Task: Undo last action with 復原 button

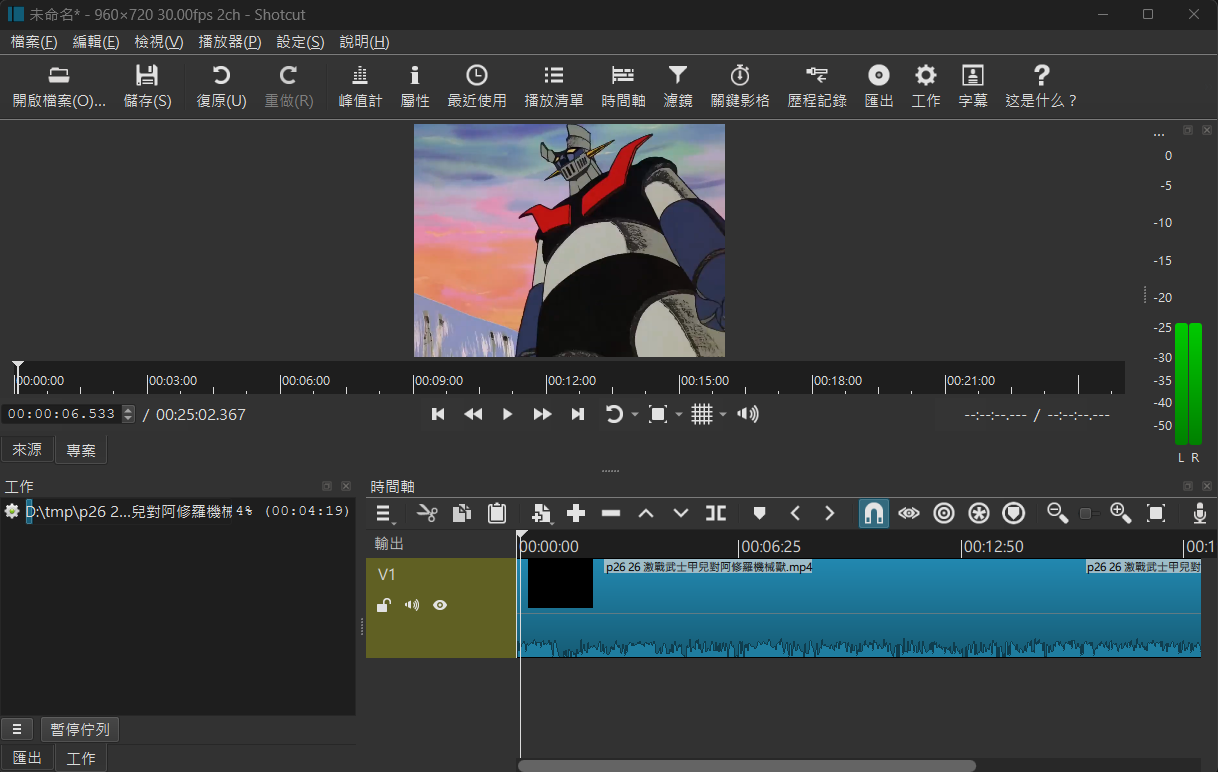Action: coord(221,87)
